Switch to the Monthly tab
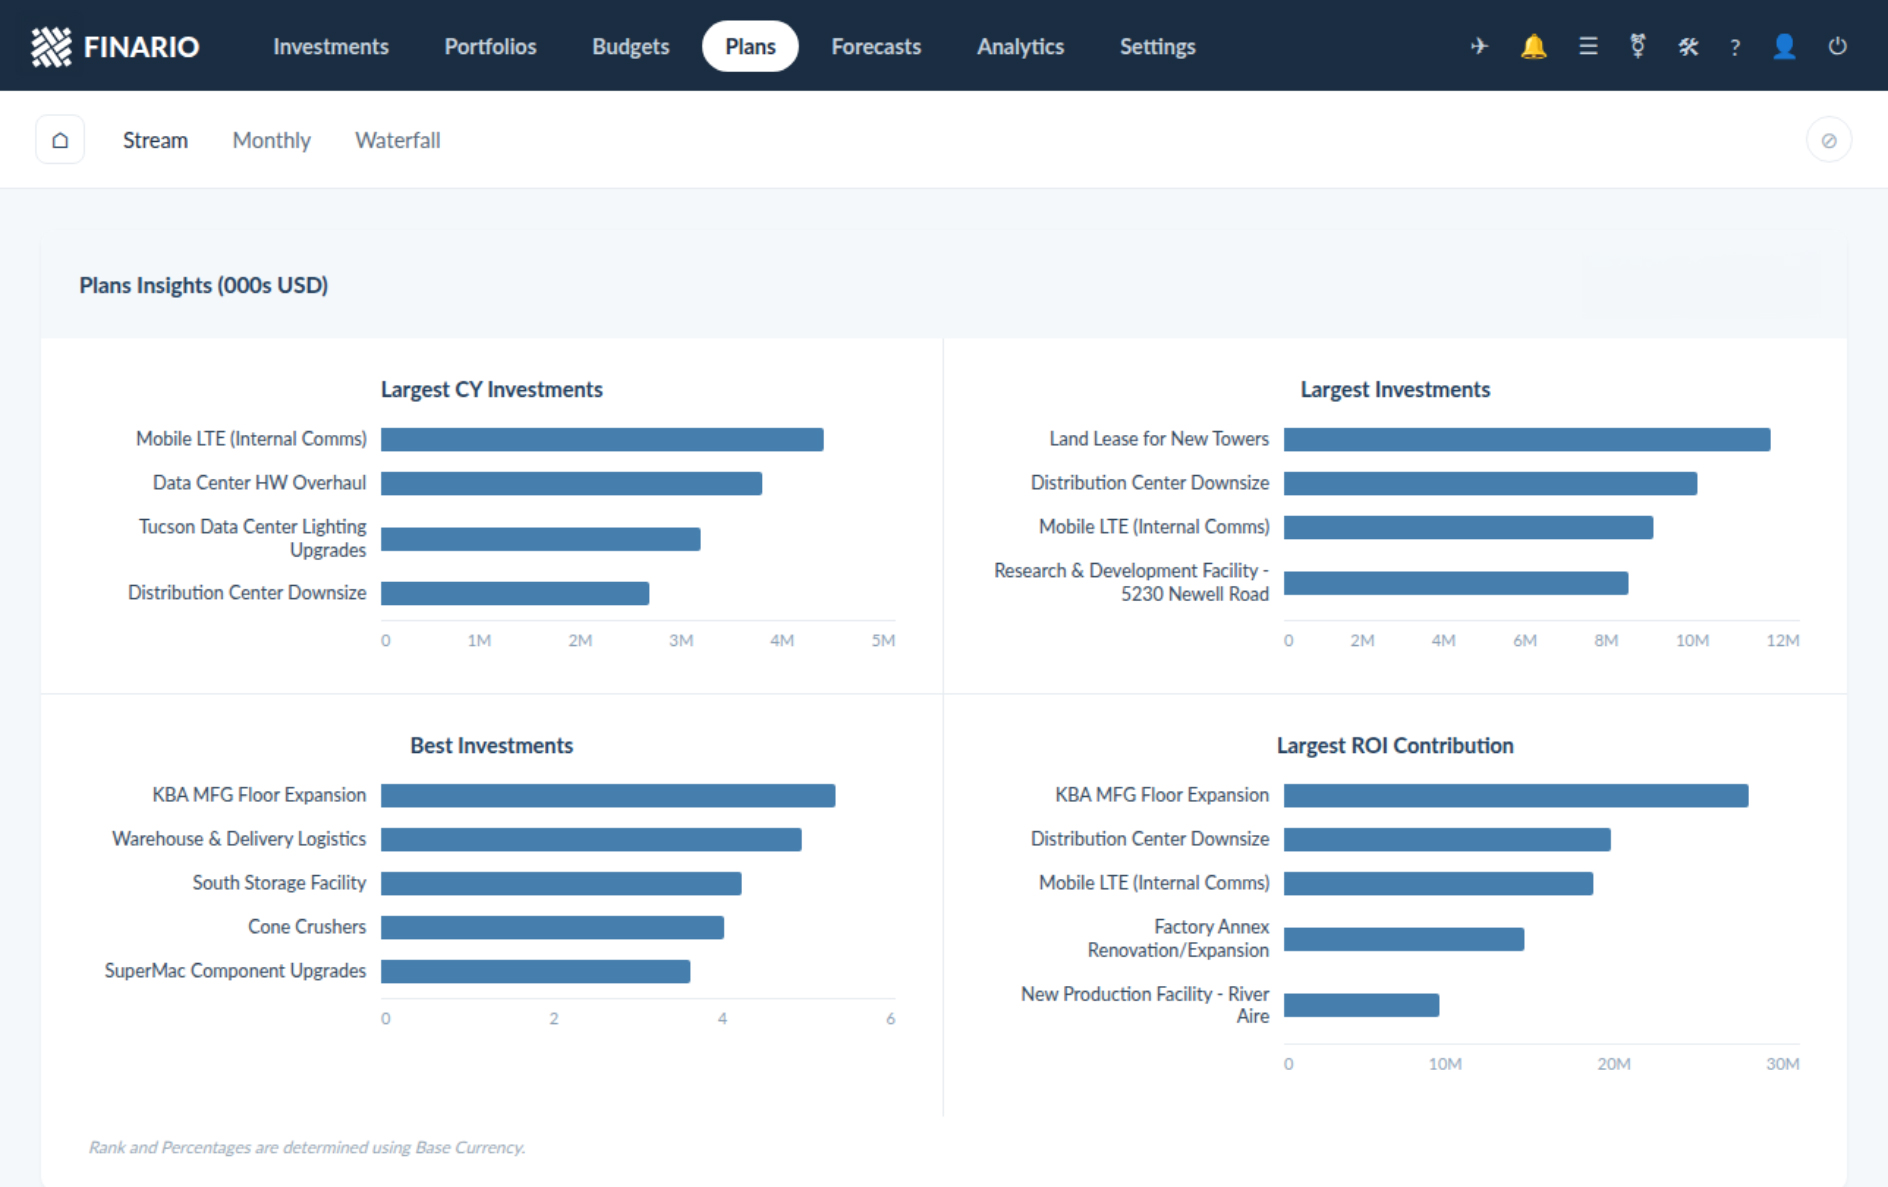The image size is (1888, 1187). (271, 140)
